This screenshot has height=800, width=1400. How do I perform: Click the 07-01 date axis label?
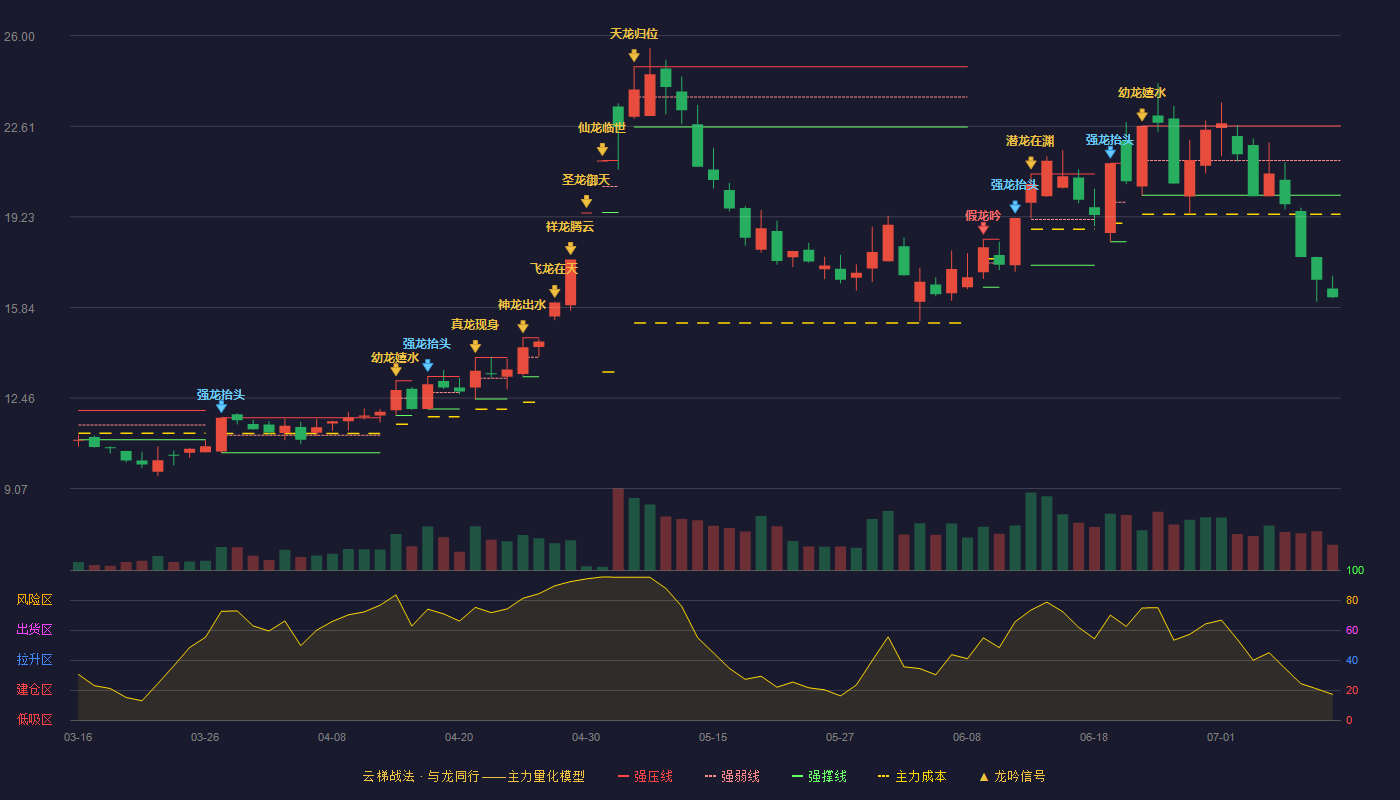click(x=1221, y=737)
